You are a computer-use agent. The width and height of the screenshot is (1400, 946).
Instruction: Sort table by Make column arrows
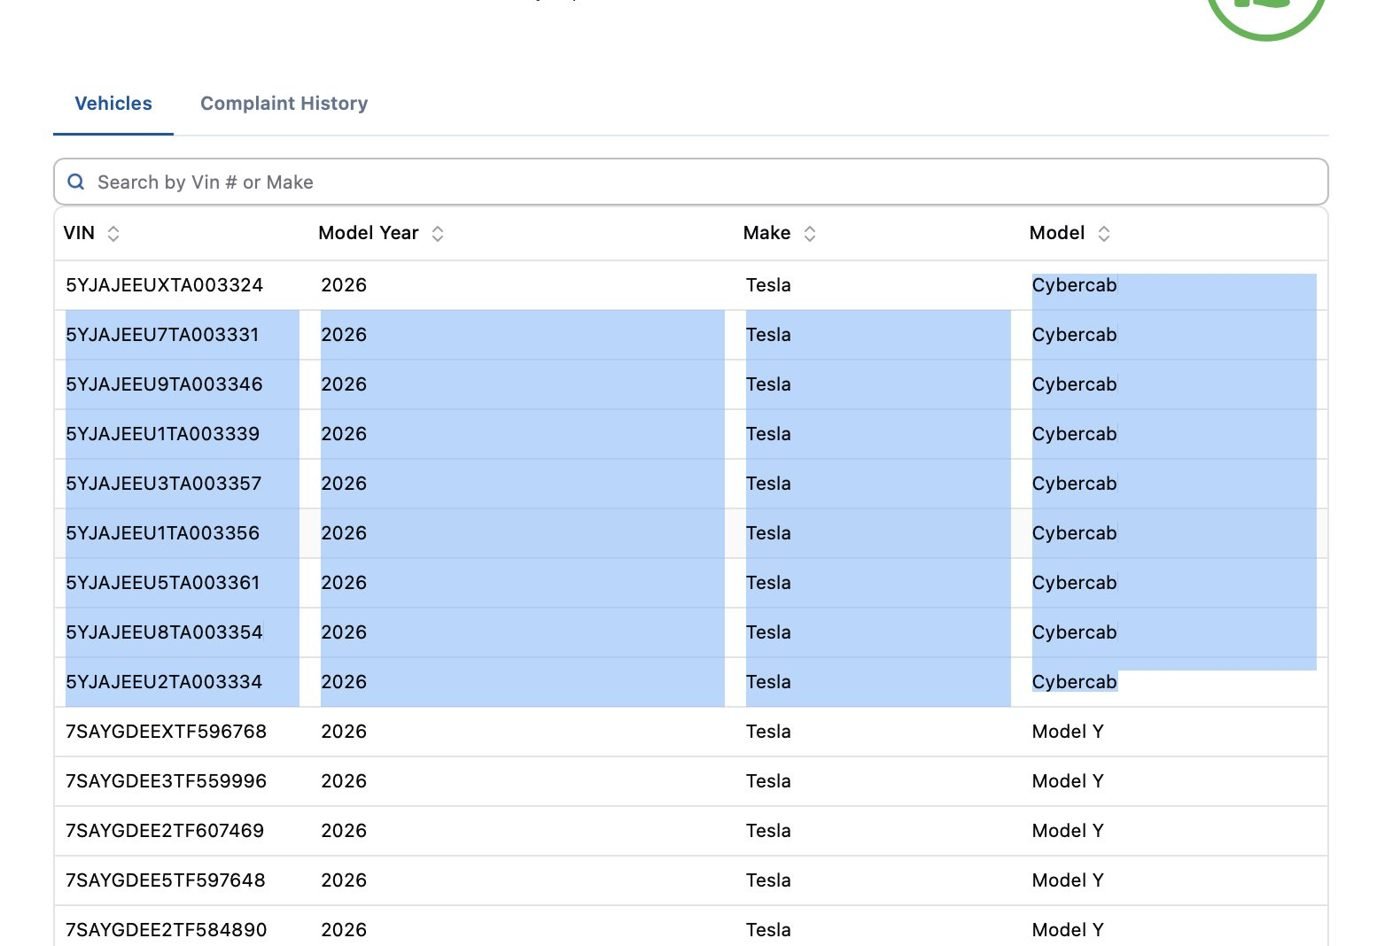click(810, 233)
